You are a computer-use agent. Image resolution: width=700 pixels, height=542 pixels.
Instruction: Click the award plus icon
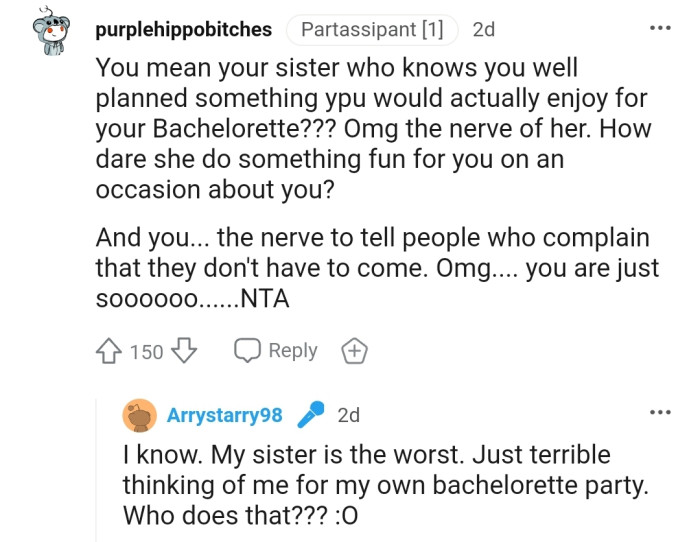tap(354, 351)
